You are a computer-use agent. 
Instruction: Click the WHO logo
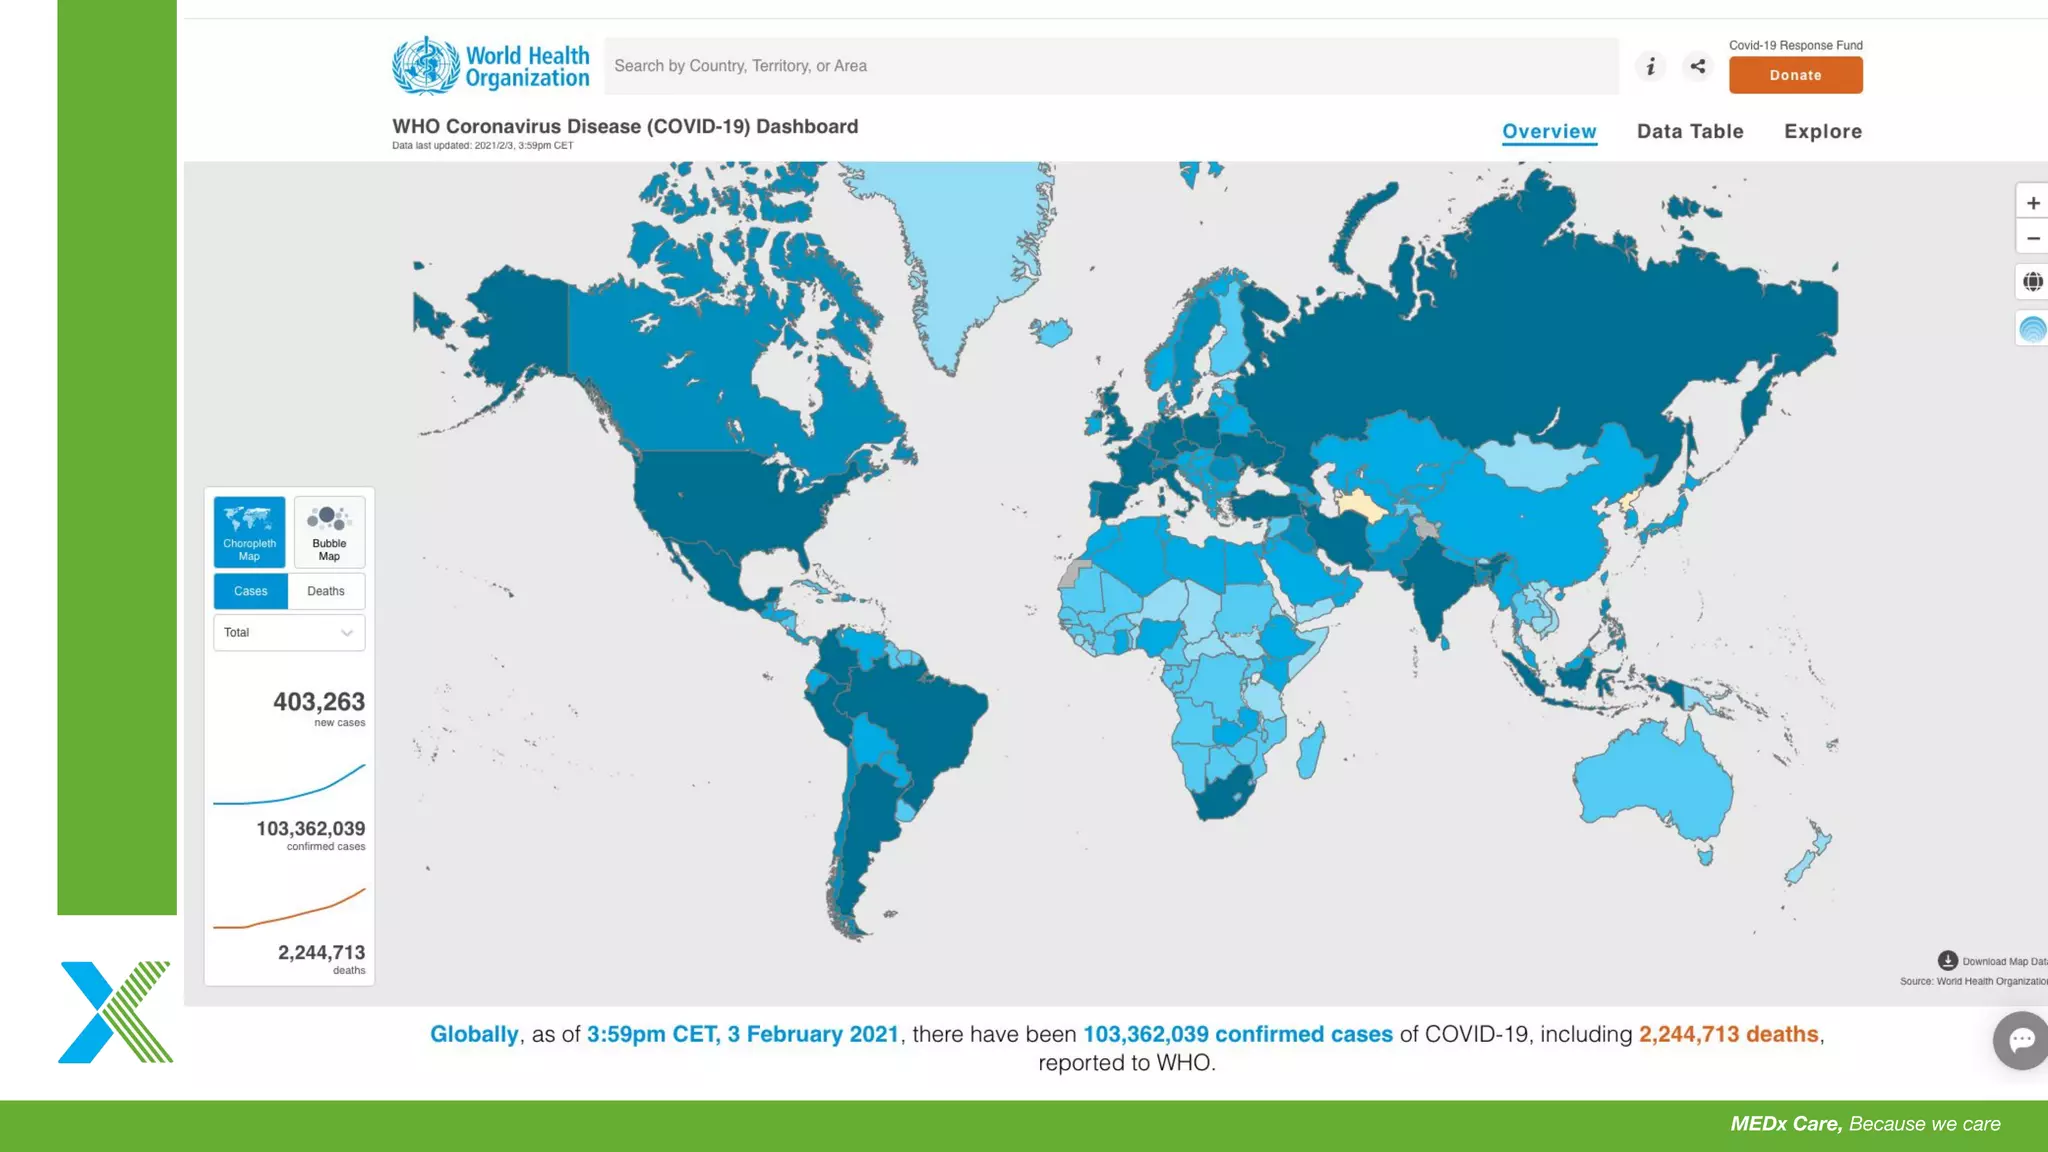[x=491, y=66]
